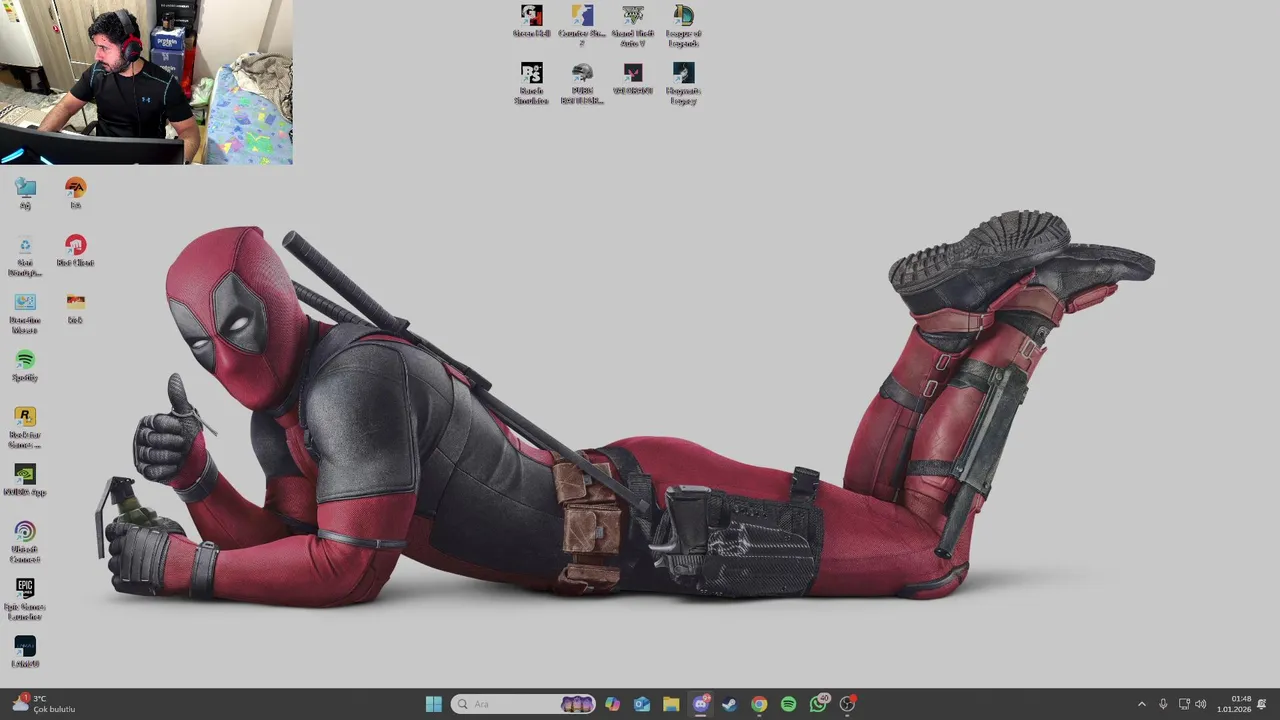Screen dimensions: 1280x720
Task: Open the Control Panel (Denetim Masası) icon
Action: (x=25, y=313)
